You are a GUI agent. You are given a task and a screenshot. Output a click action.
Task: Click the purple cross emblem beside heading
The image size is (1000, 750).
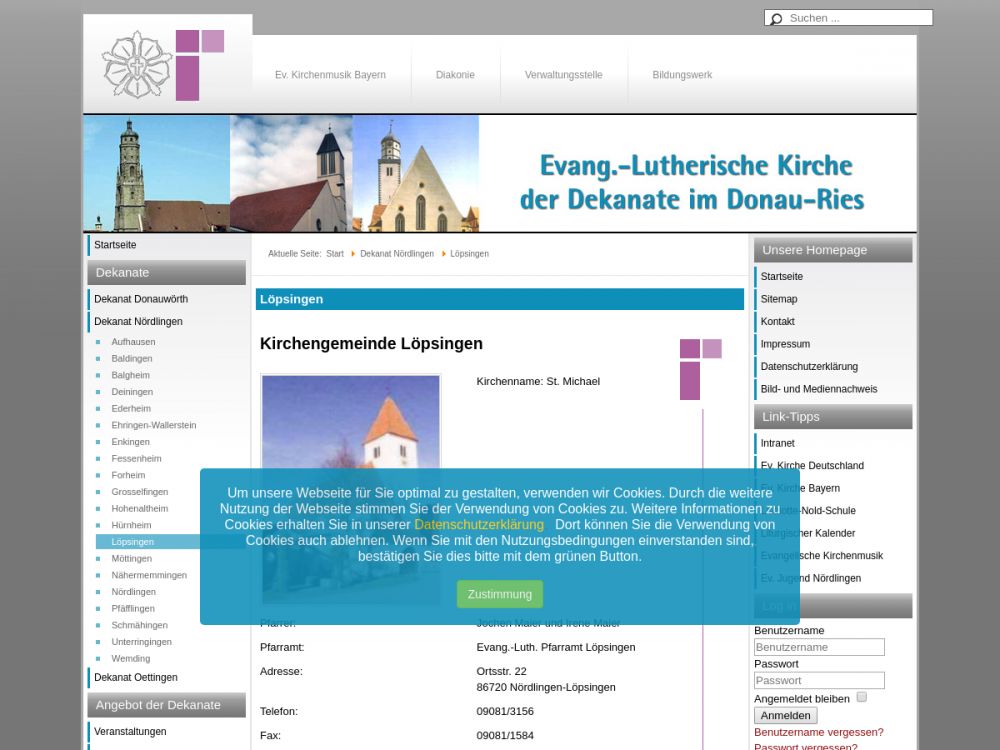(700, 368)
